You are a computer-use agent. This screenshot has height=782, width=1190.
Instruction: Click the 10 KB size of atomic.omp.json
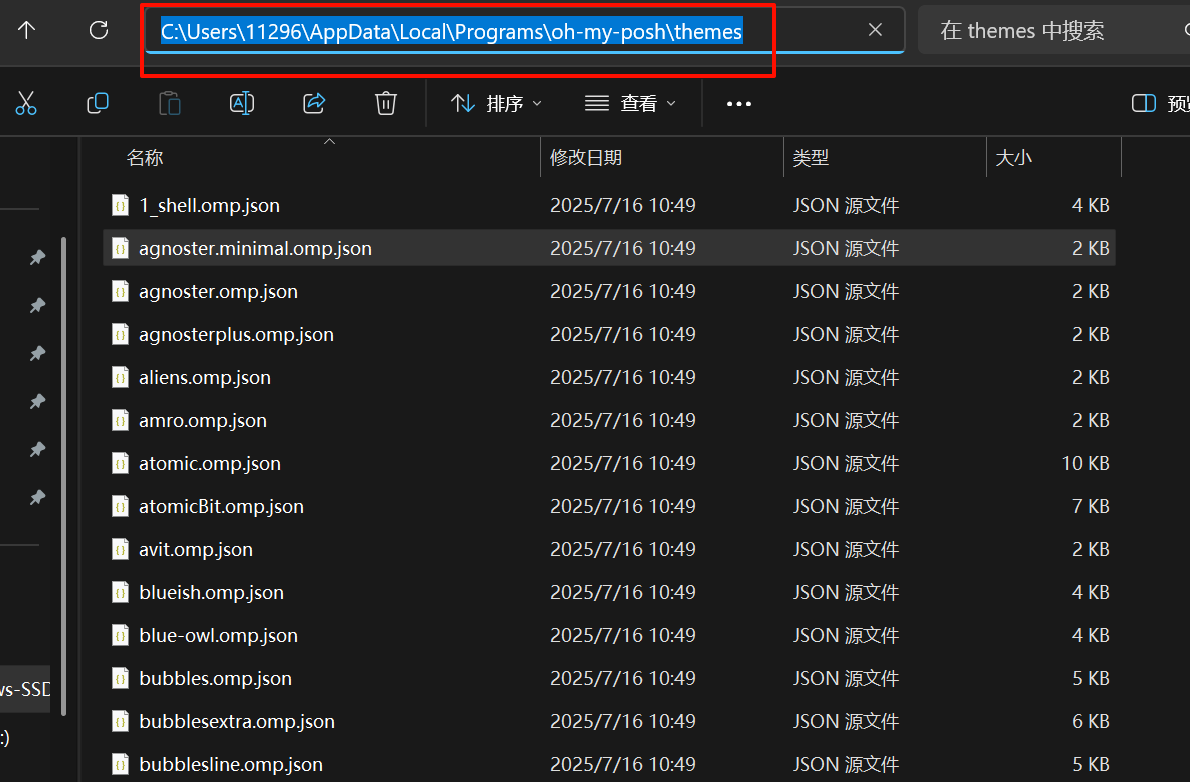(1085, 463)
